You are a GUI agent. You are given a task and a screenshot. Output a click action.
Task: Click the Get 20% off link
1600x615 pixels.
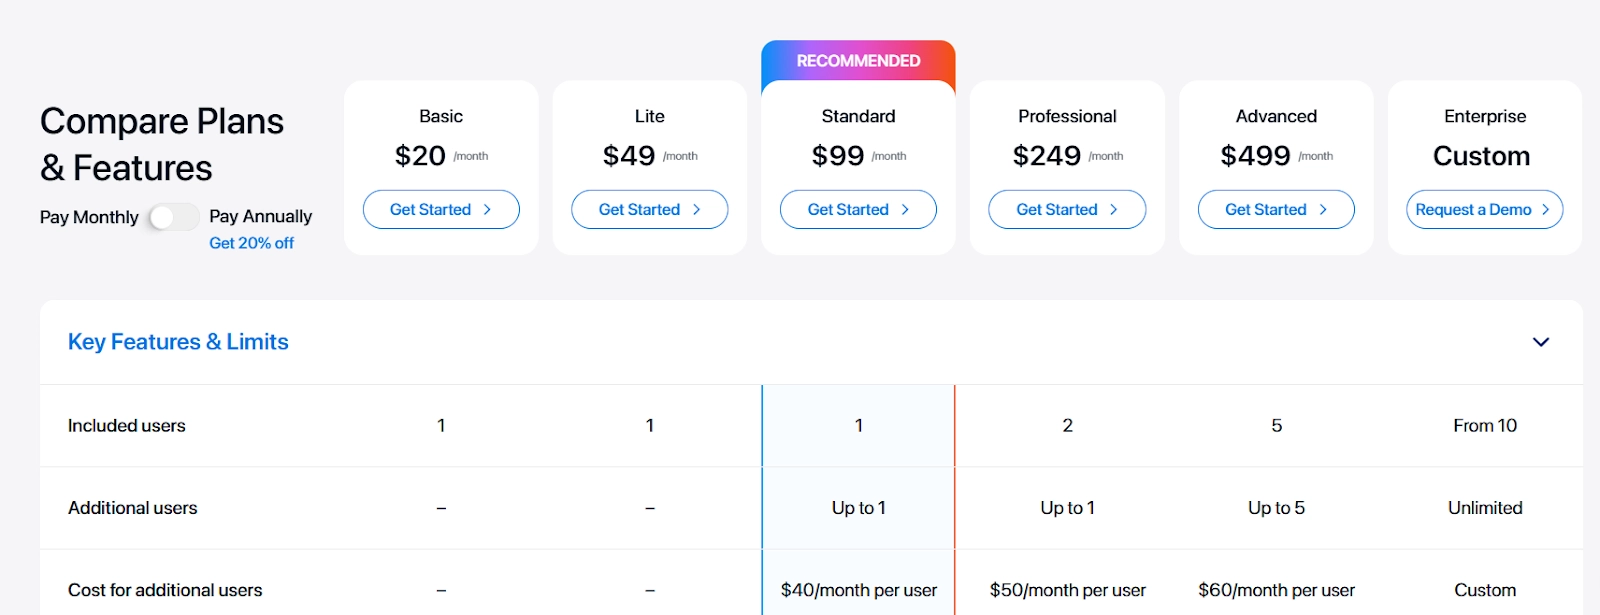click(x=251, y=243)
